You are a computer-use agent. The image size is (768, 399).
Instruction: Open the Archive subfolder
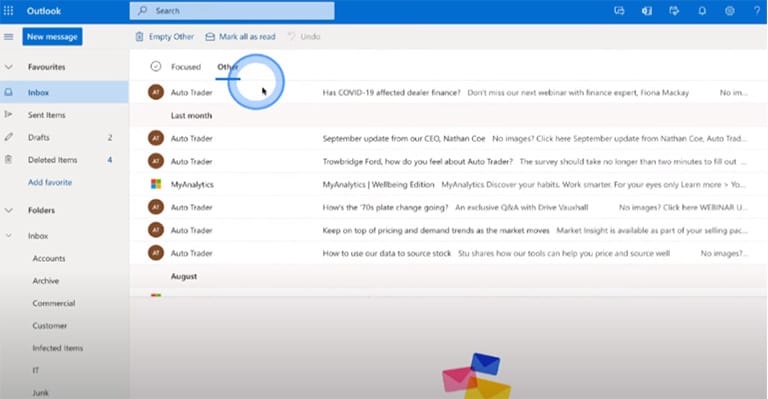(x=46, y=281)
